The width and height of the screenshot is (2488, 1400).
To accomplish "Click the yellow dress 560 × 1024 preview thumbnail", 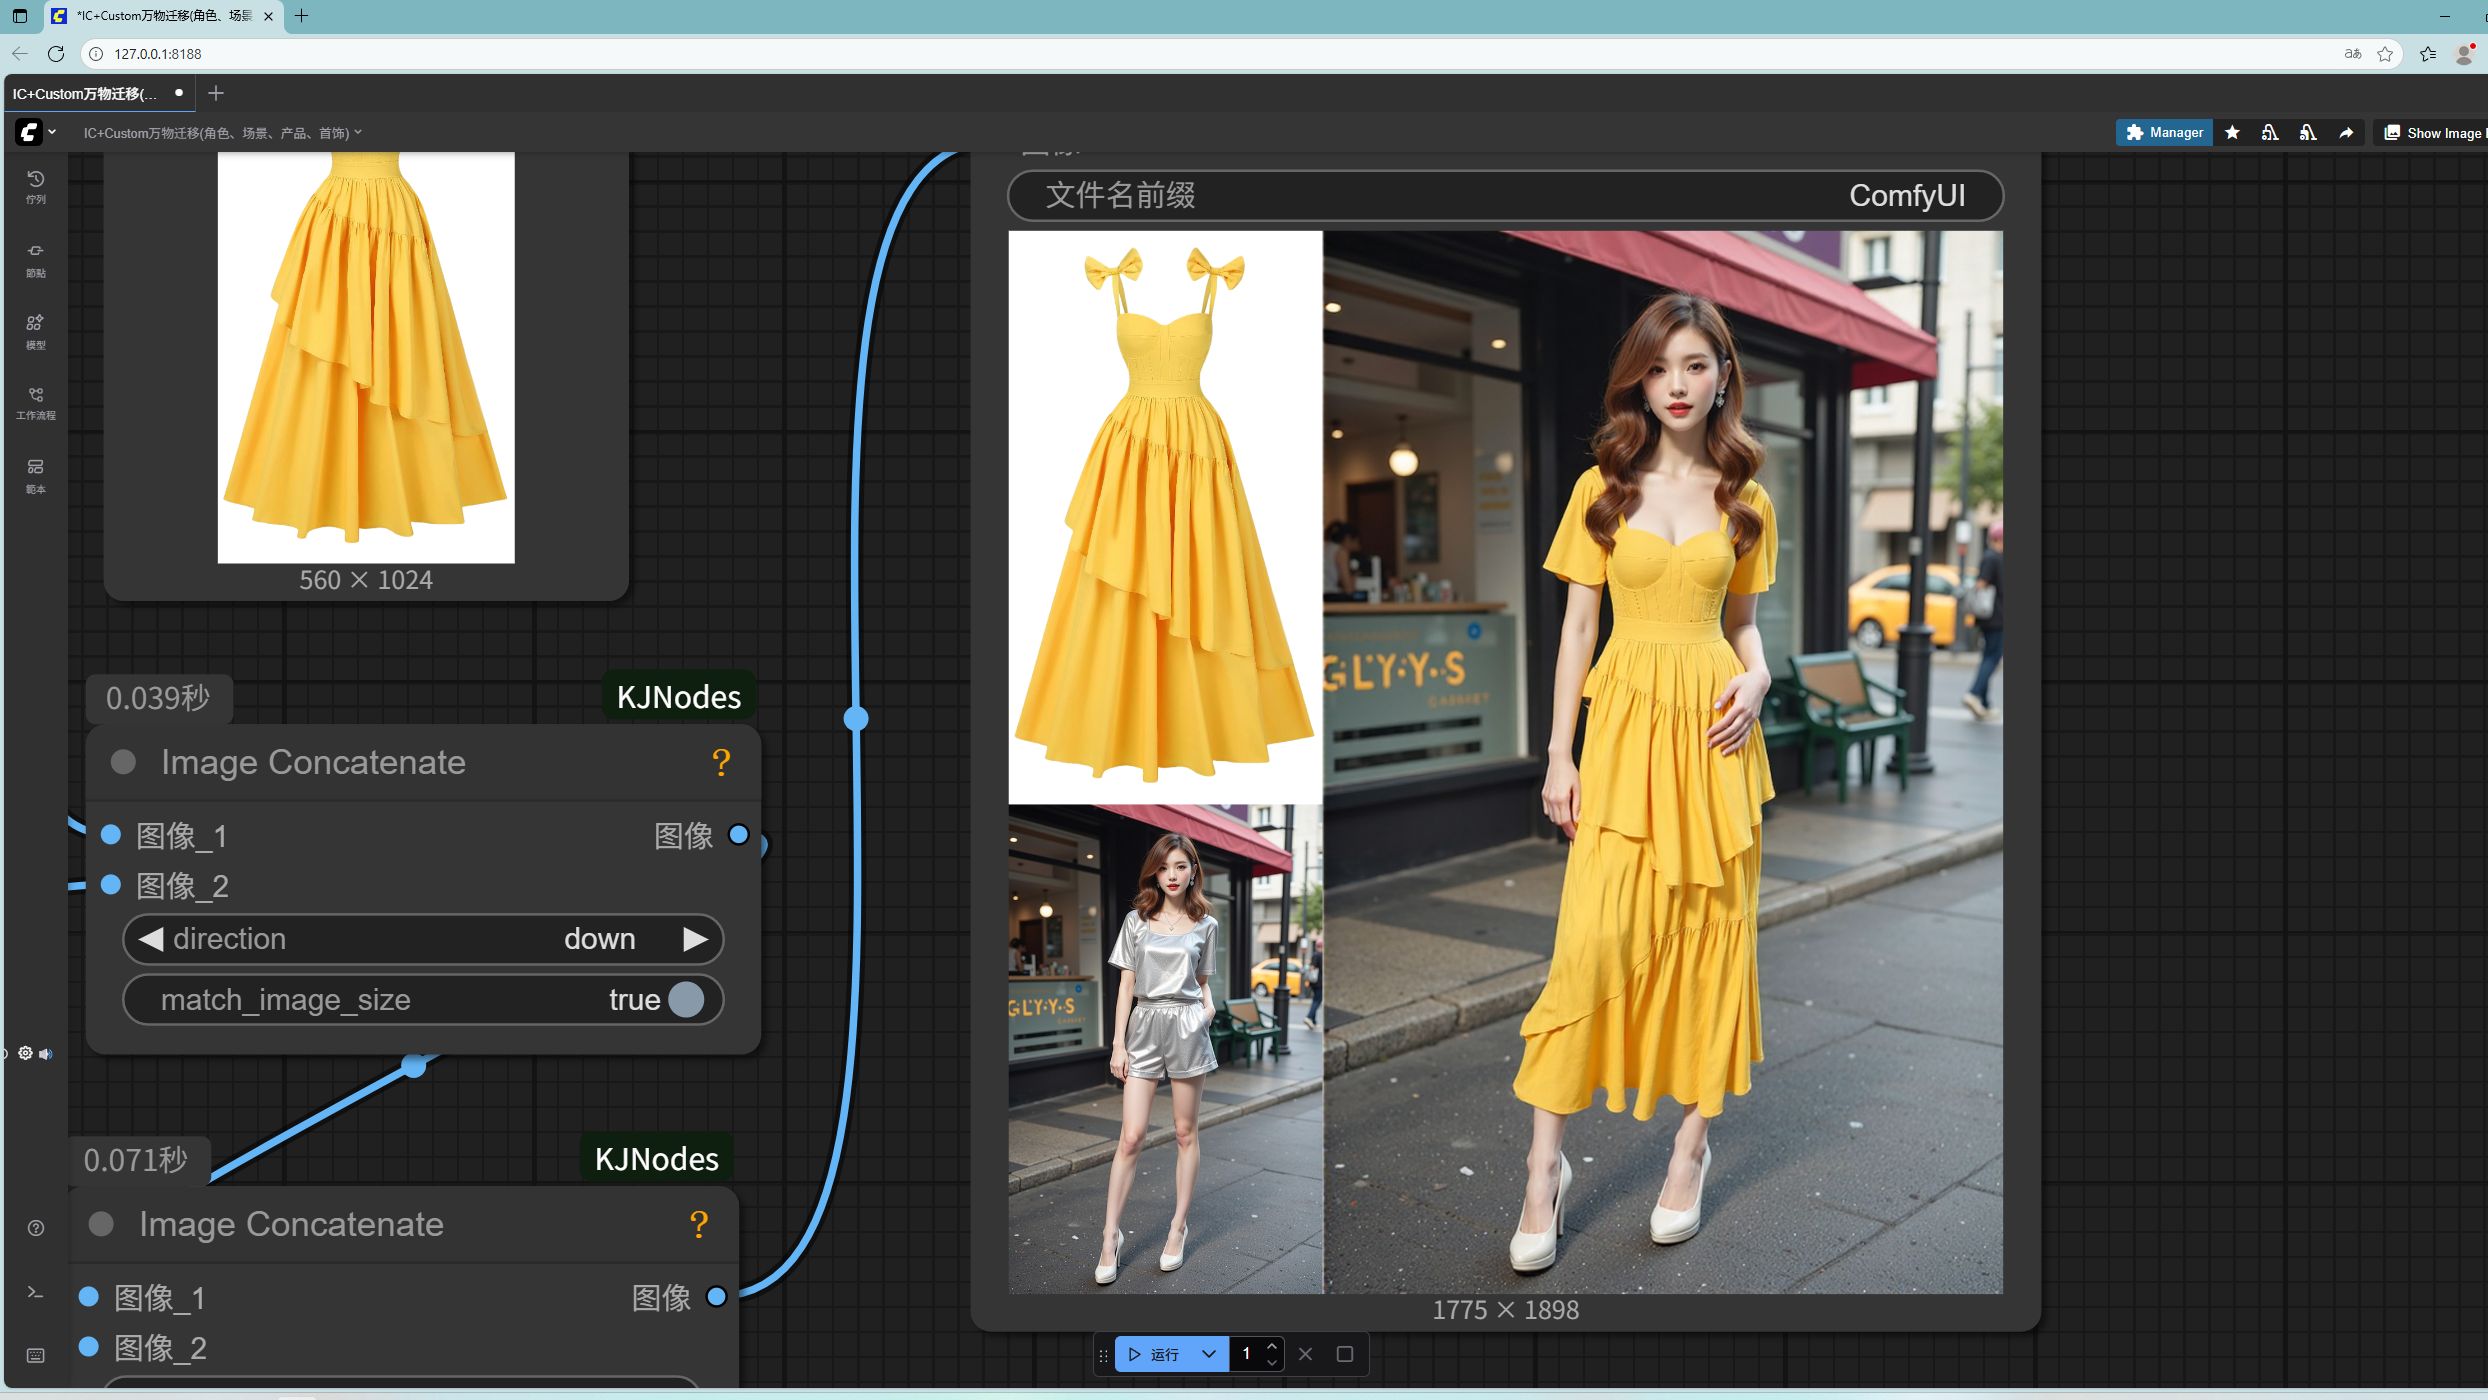I will [x=366, y=357].
